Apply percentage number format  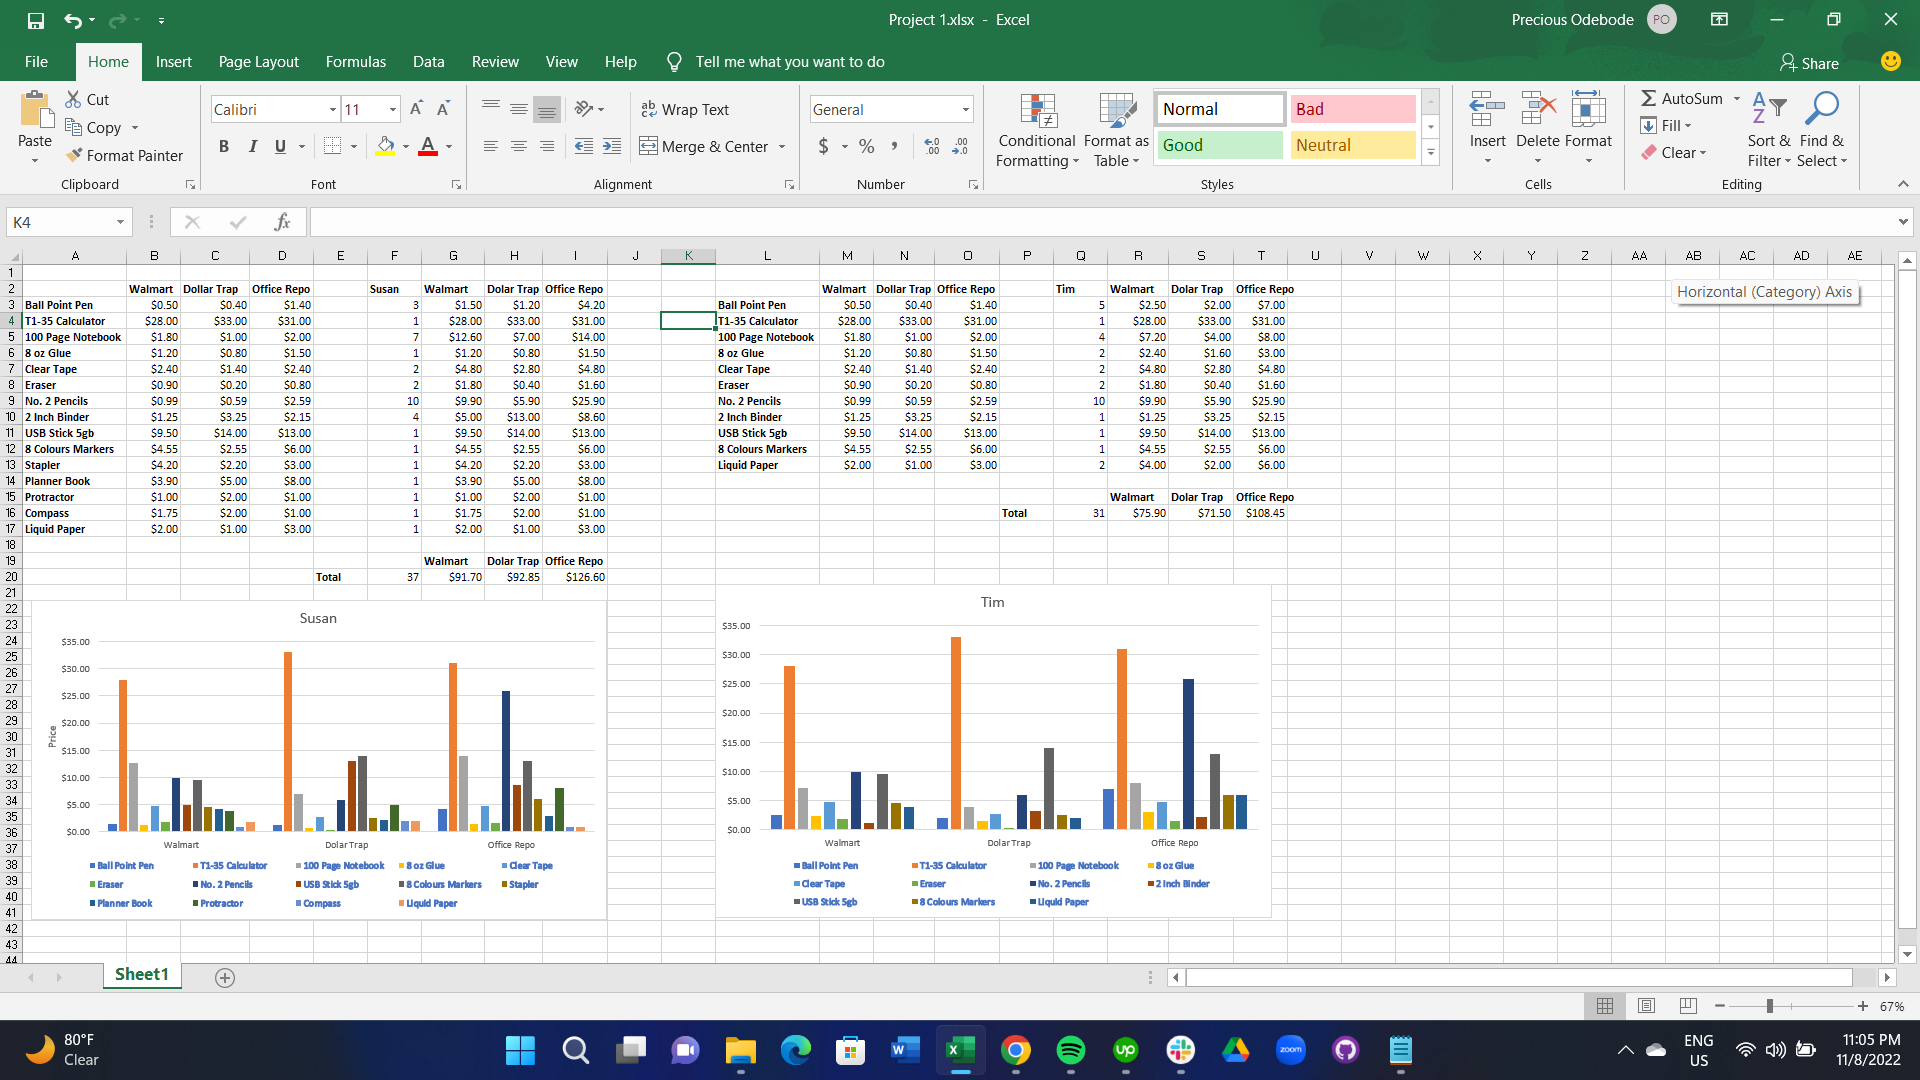point(866,146)
